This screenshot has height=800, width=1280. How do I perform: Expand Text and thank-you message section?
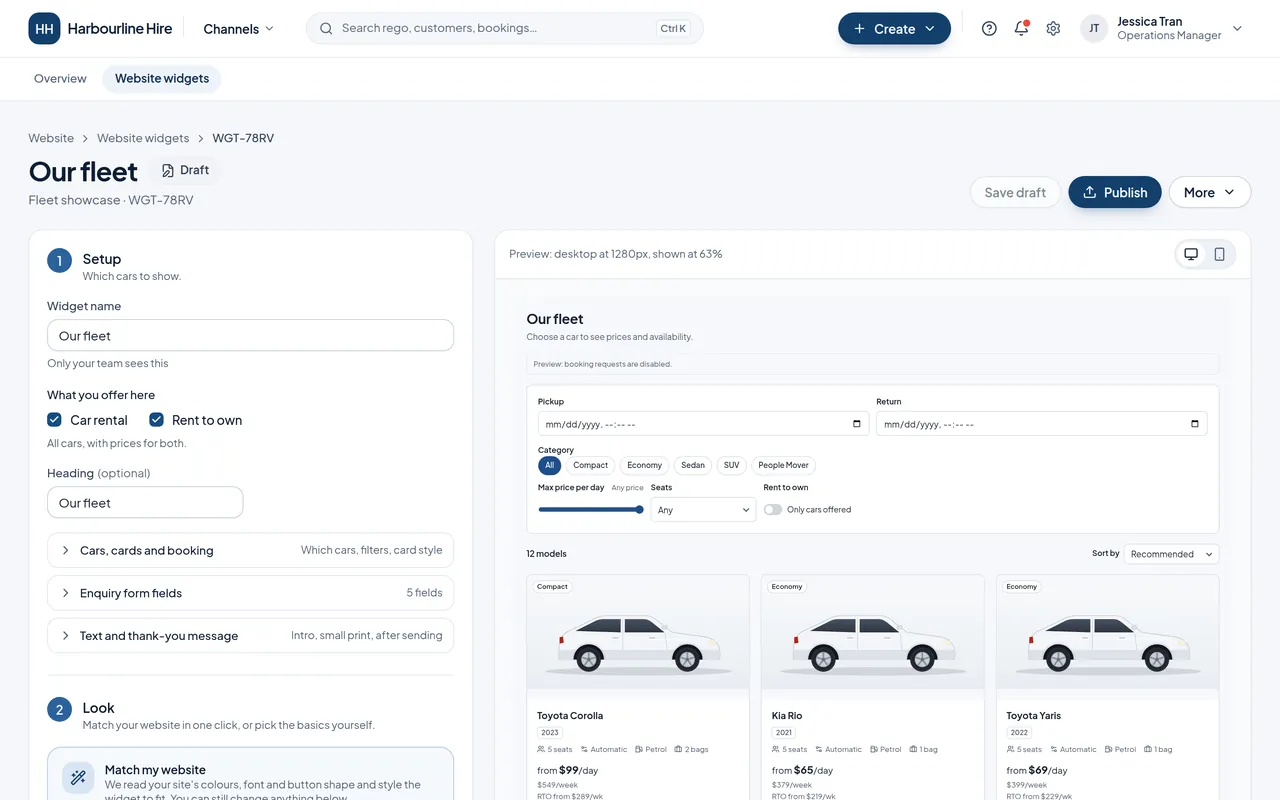coord(250,636)
